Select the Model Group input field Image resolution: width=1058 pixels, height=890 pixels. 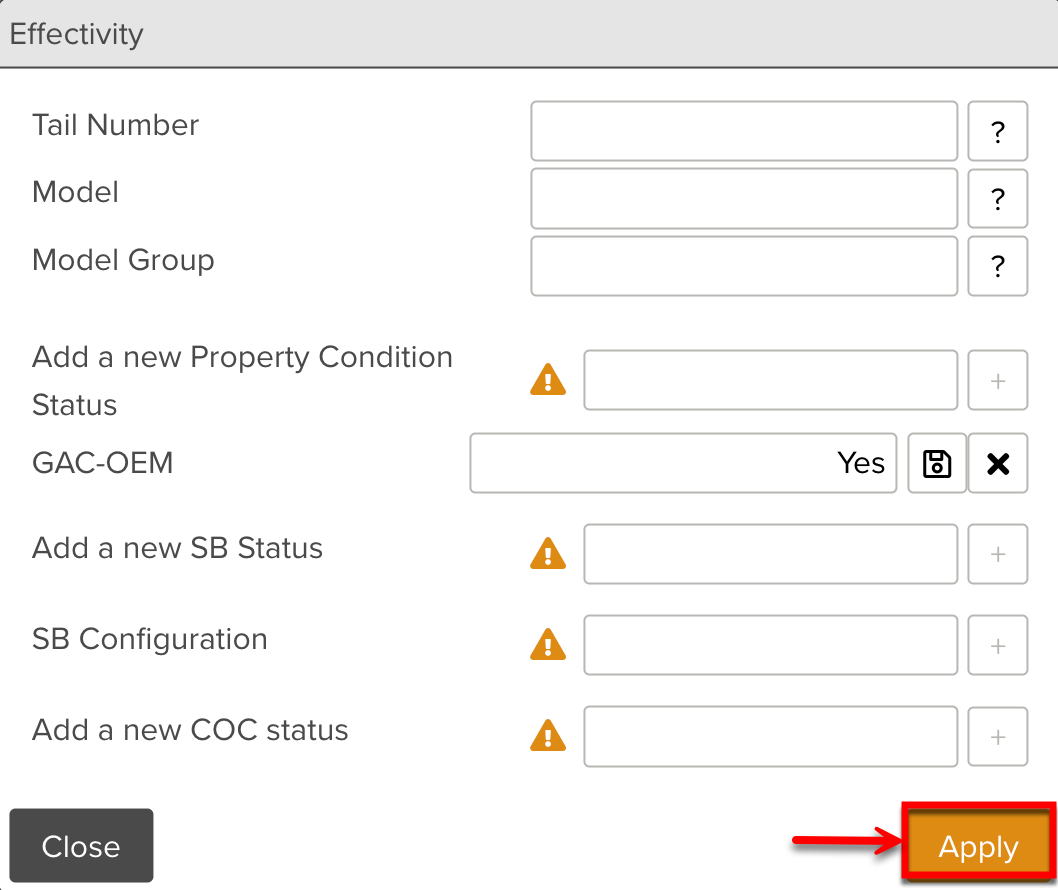click(x=744, y=266)
